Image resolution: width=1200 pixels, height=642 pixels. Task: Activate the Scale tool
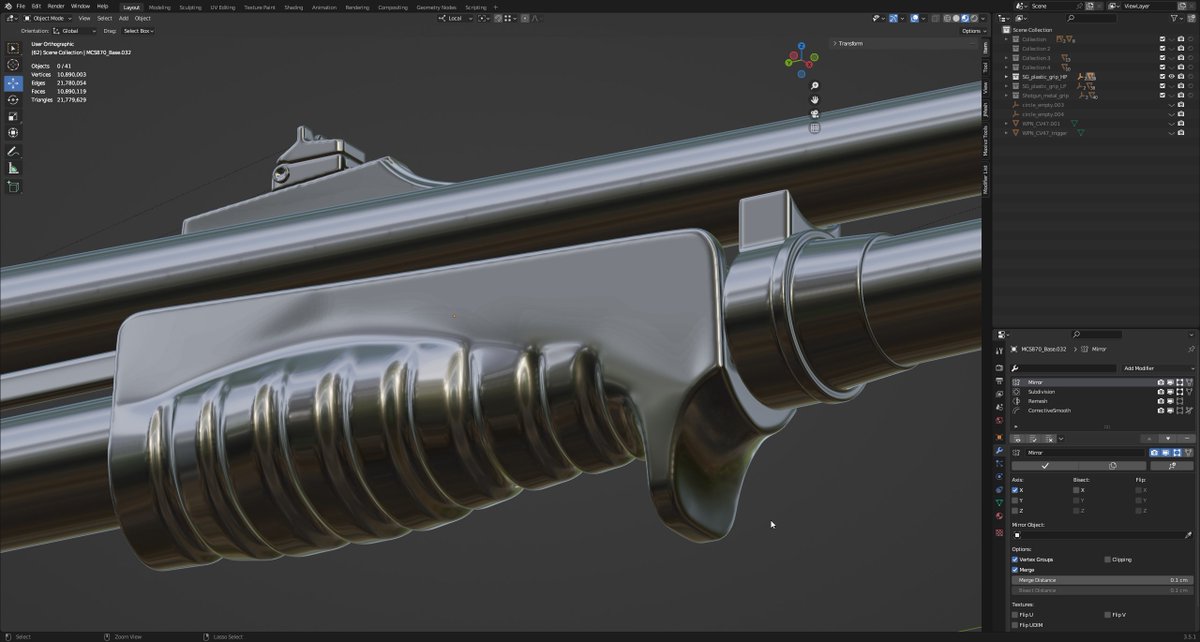[13, 116]
